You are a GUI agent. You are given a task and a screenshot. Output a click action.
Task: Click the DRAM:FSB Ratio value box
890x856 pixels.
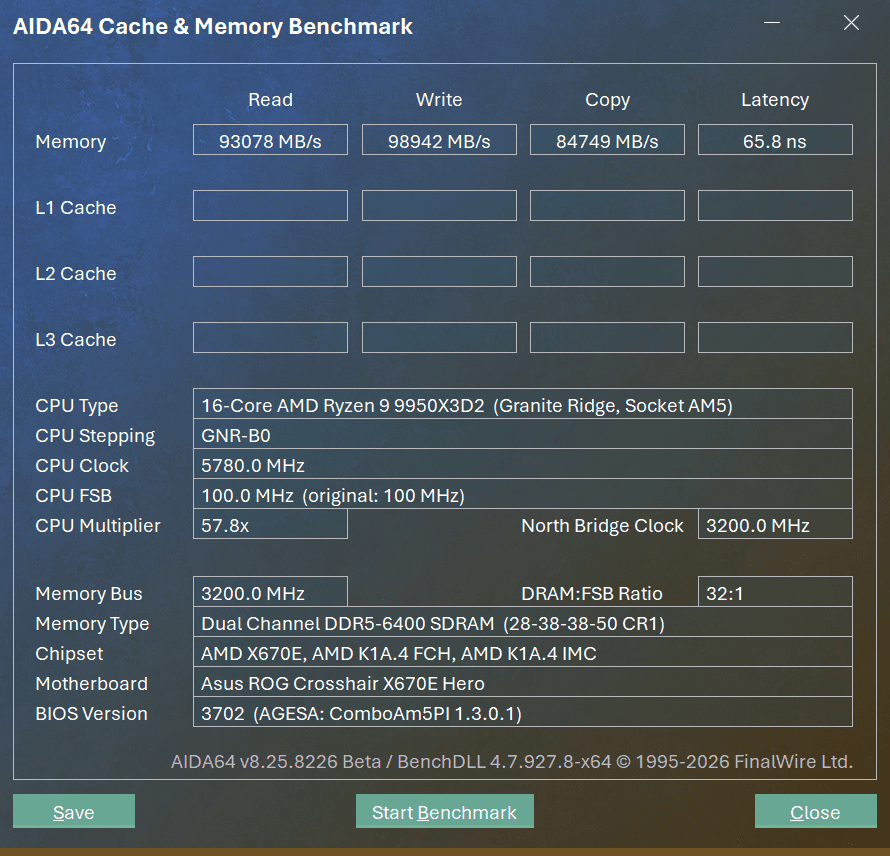[775, 593]
